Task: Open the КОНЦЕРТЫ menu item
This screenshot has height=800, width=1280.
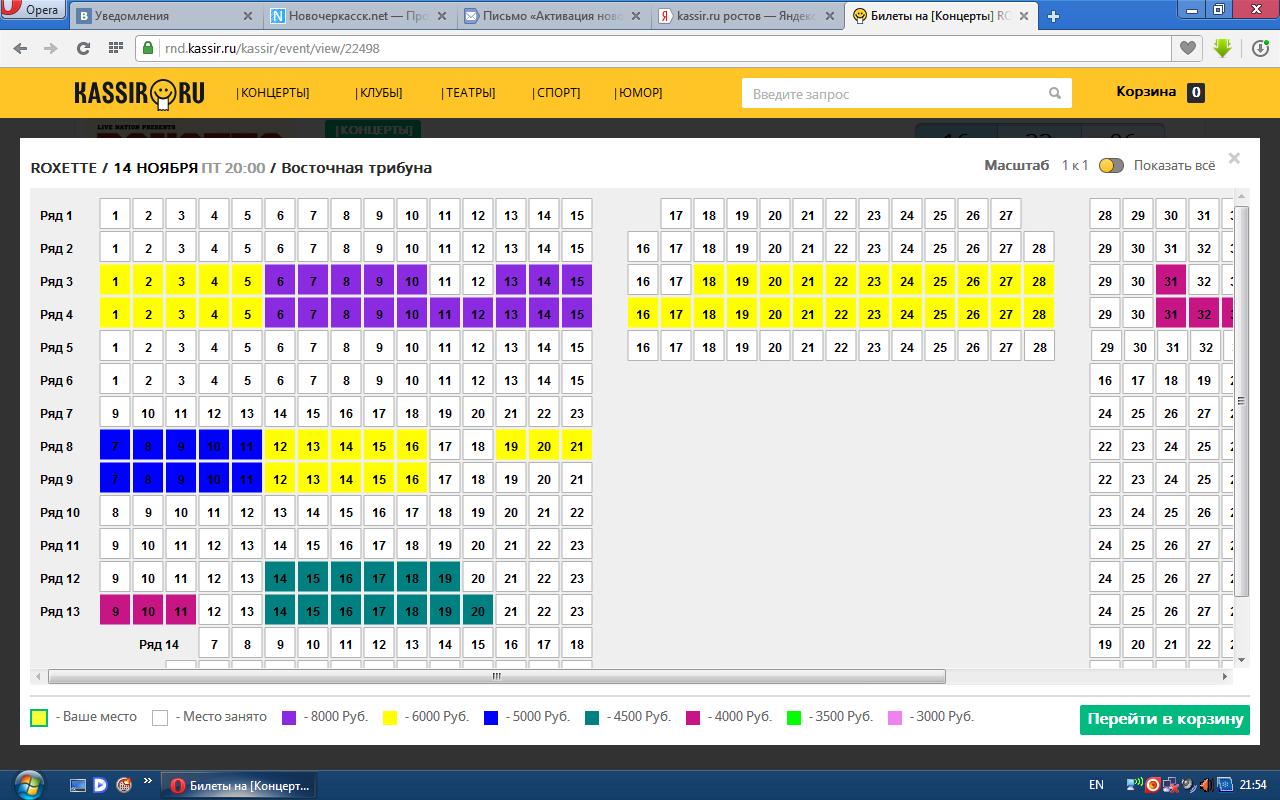Action: [273, 93]
